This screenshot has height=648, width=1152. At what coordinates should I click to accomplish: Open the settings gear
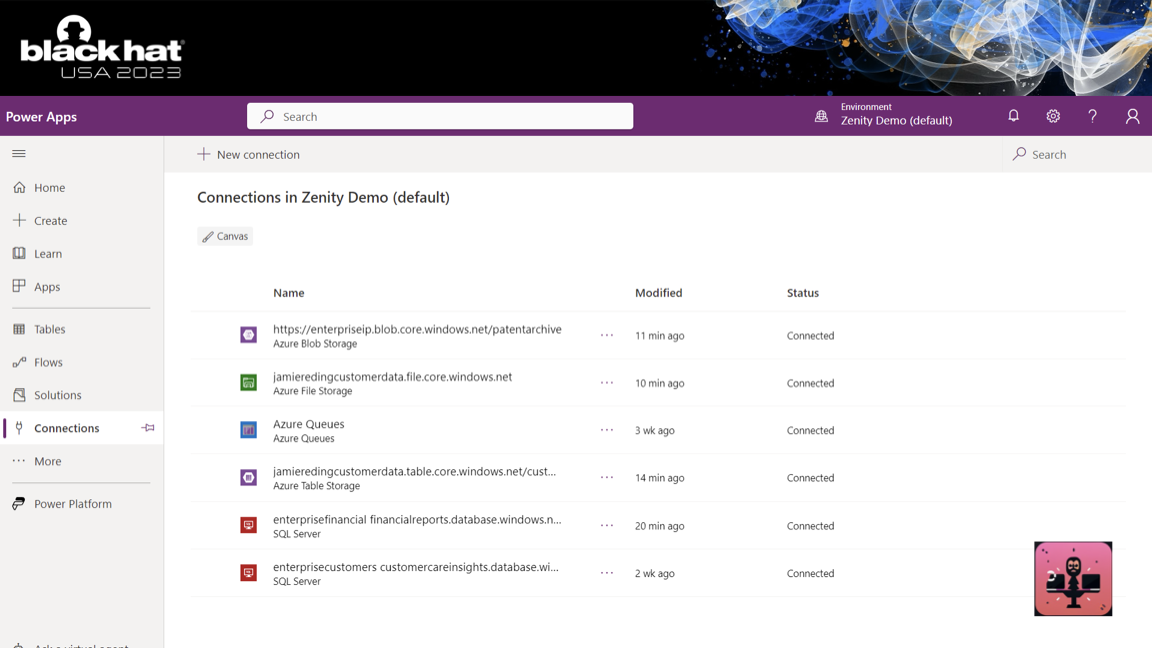[x=1053, y=116]
